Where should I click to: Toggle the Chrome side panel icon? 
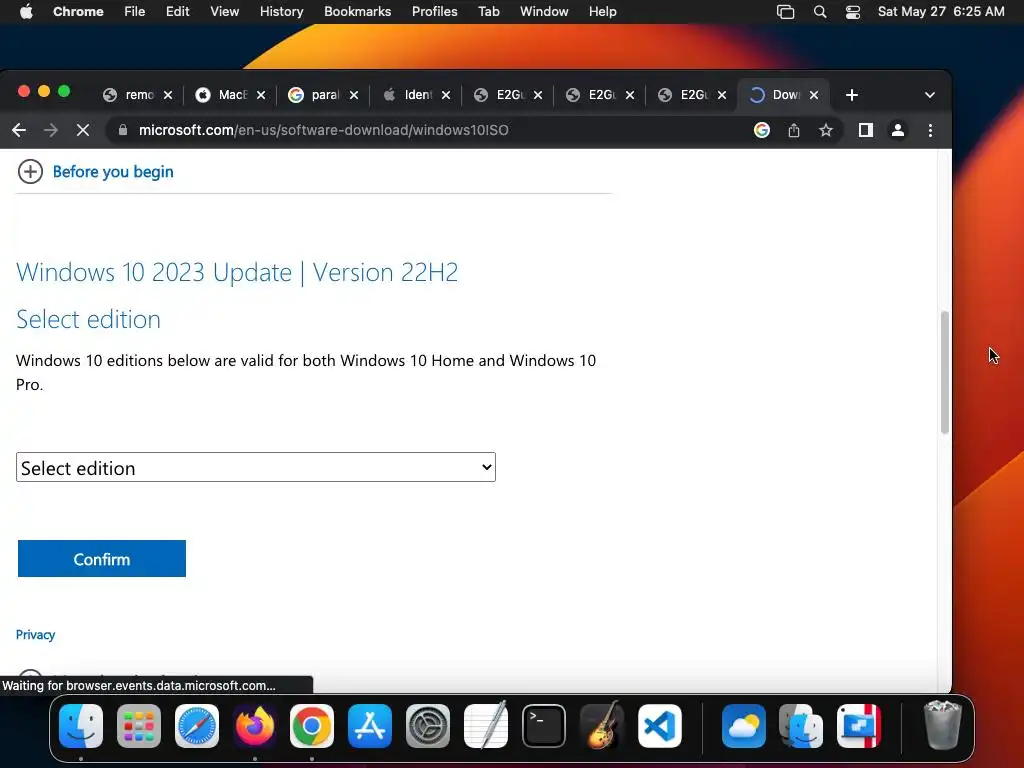coord(866,130)
